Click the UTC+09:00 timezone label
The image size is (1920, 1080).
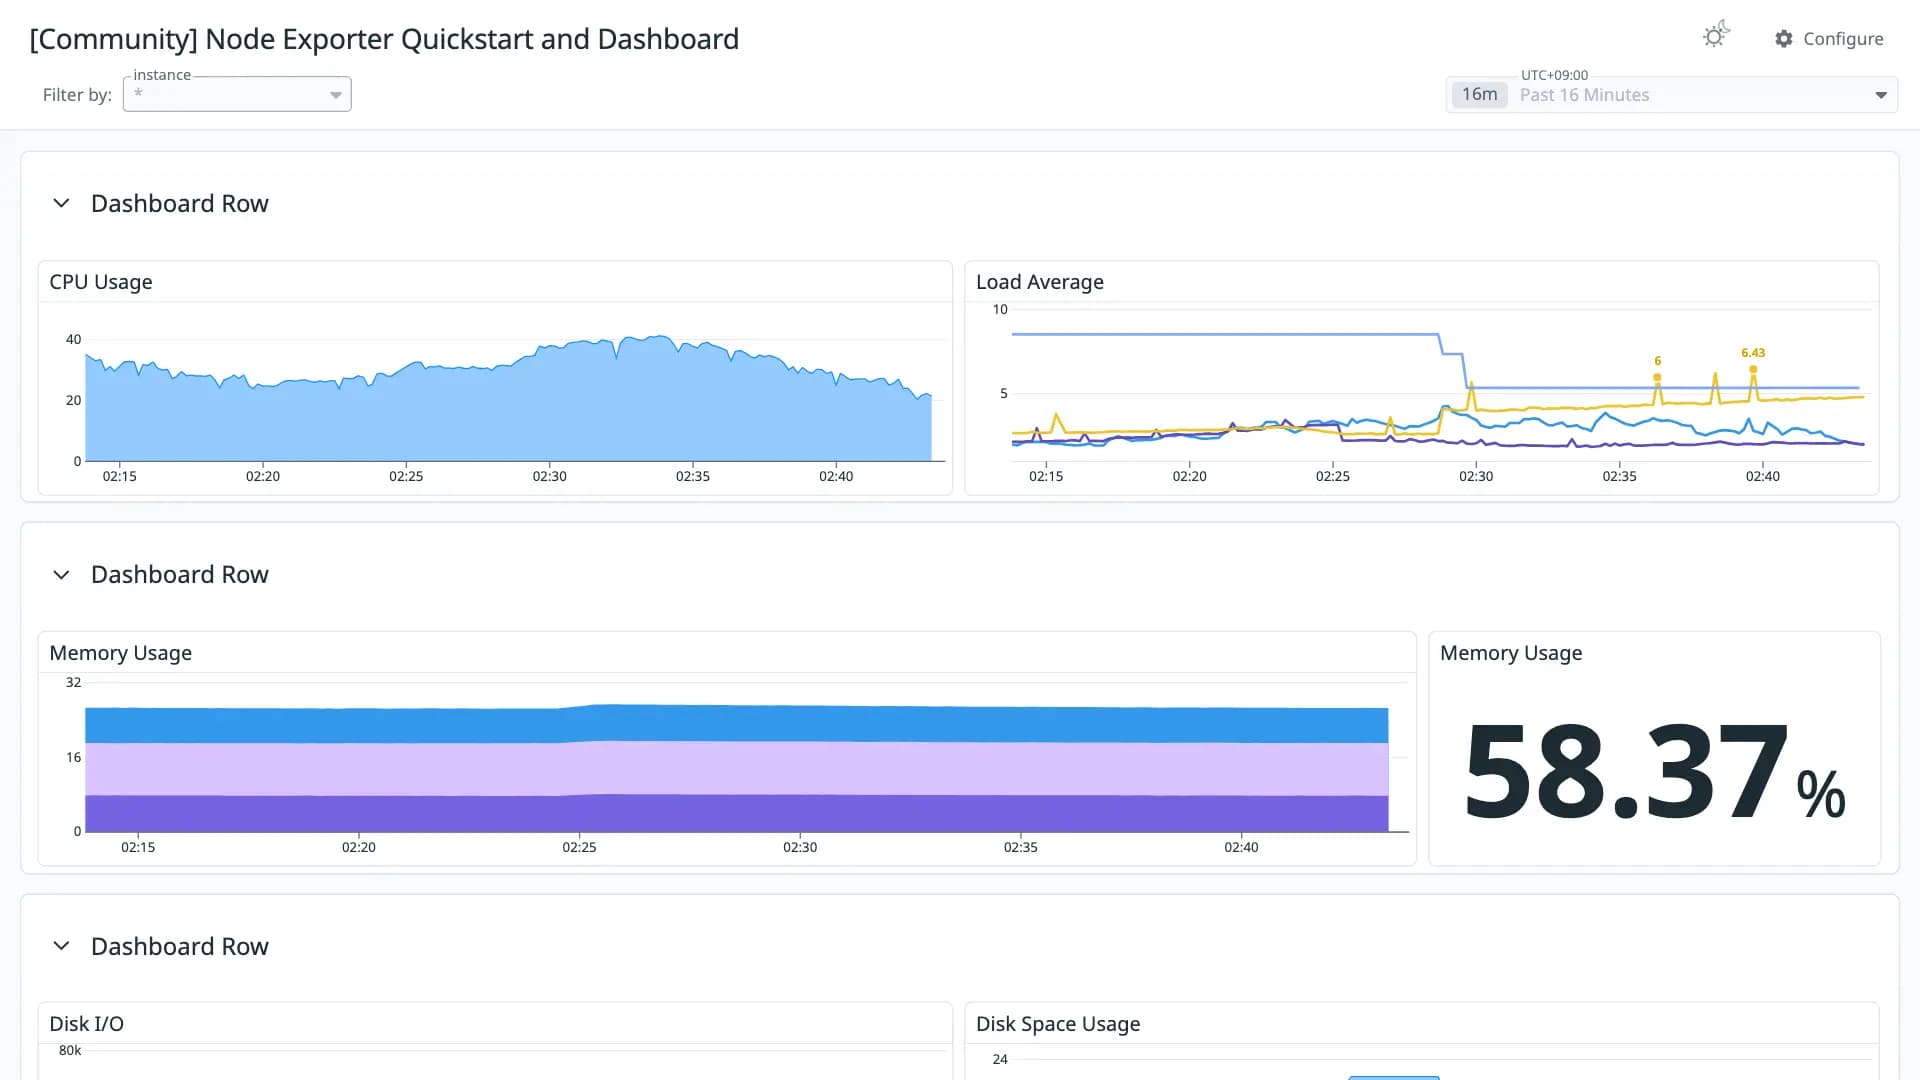pyautogui.click(x=1554, y=75)
